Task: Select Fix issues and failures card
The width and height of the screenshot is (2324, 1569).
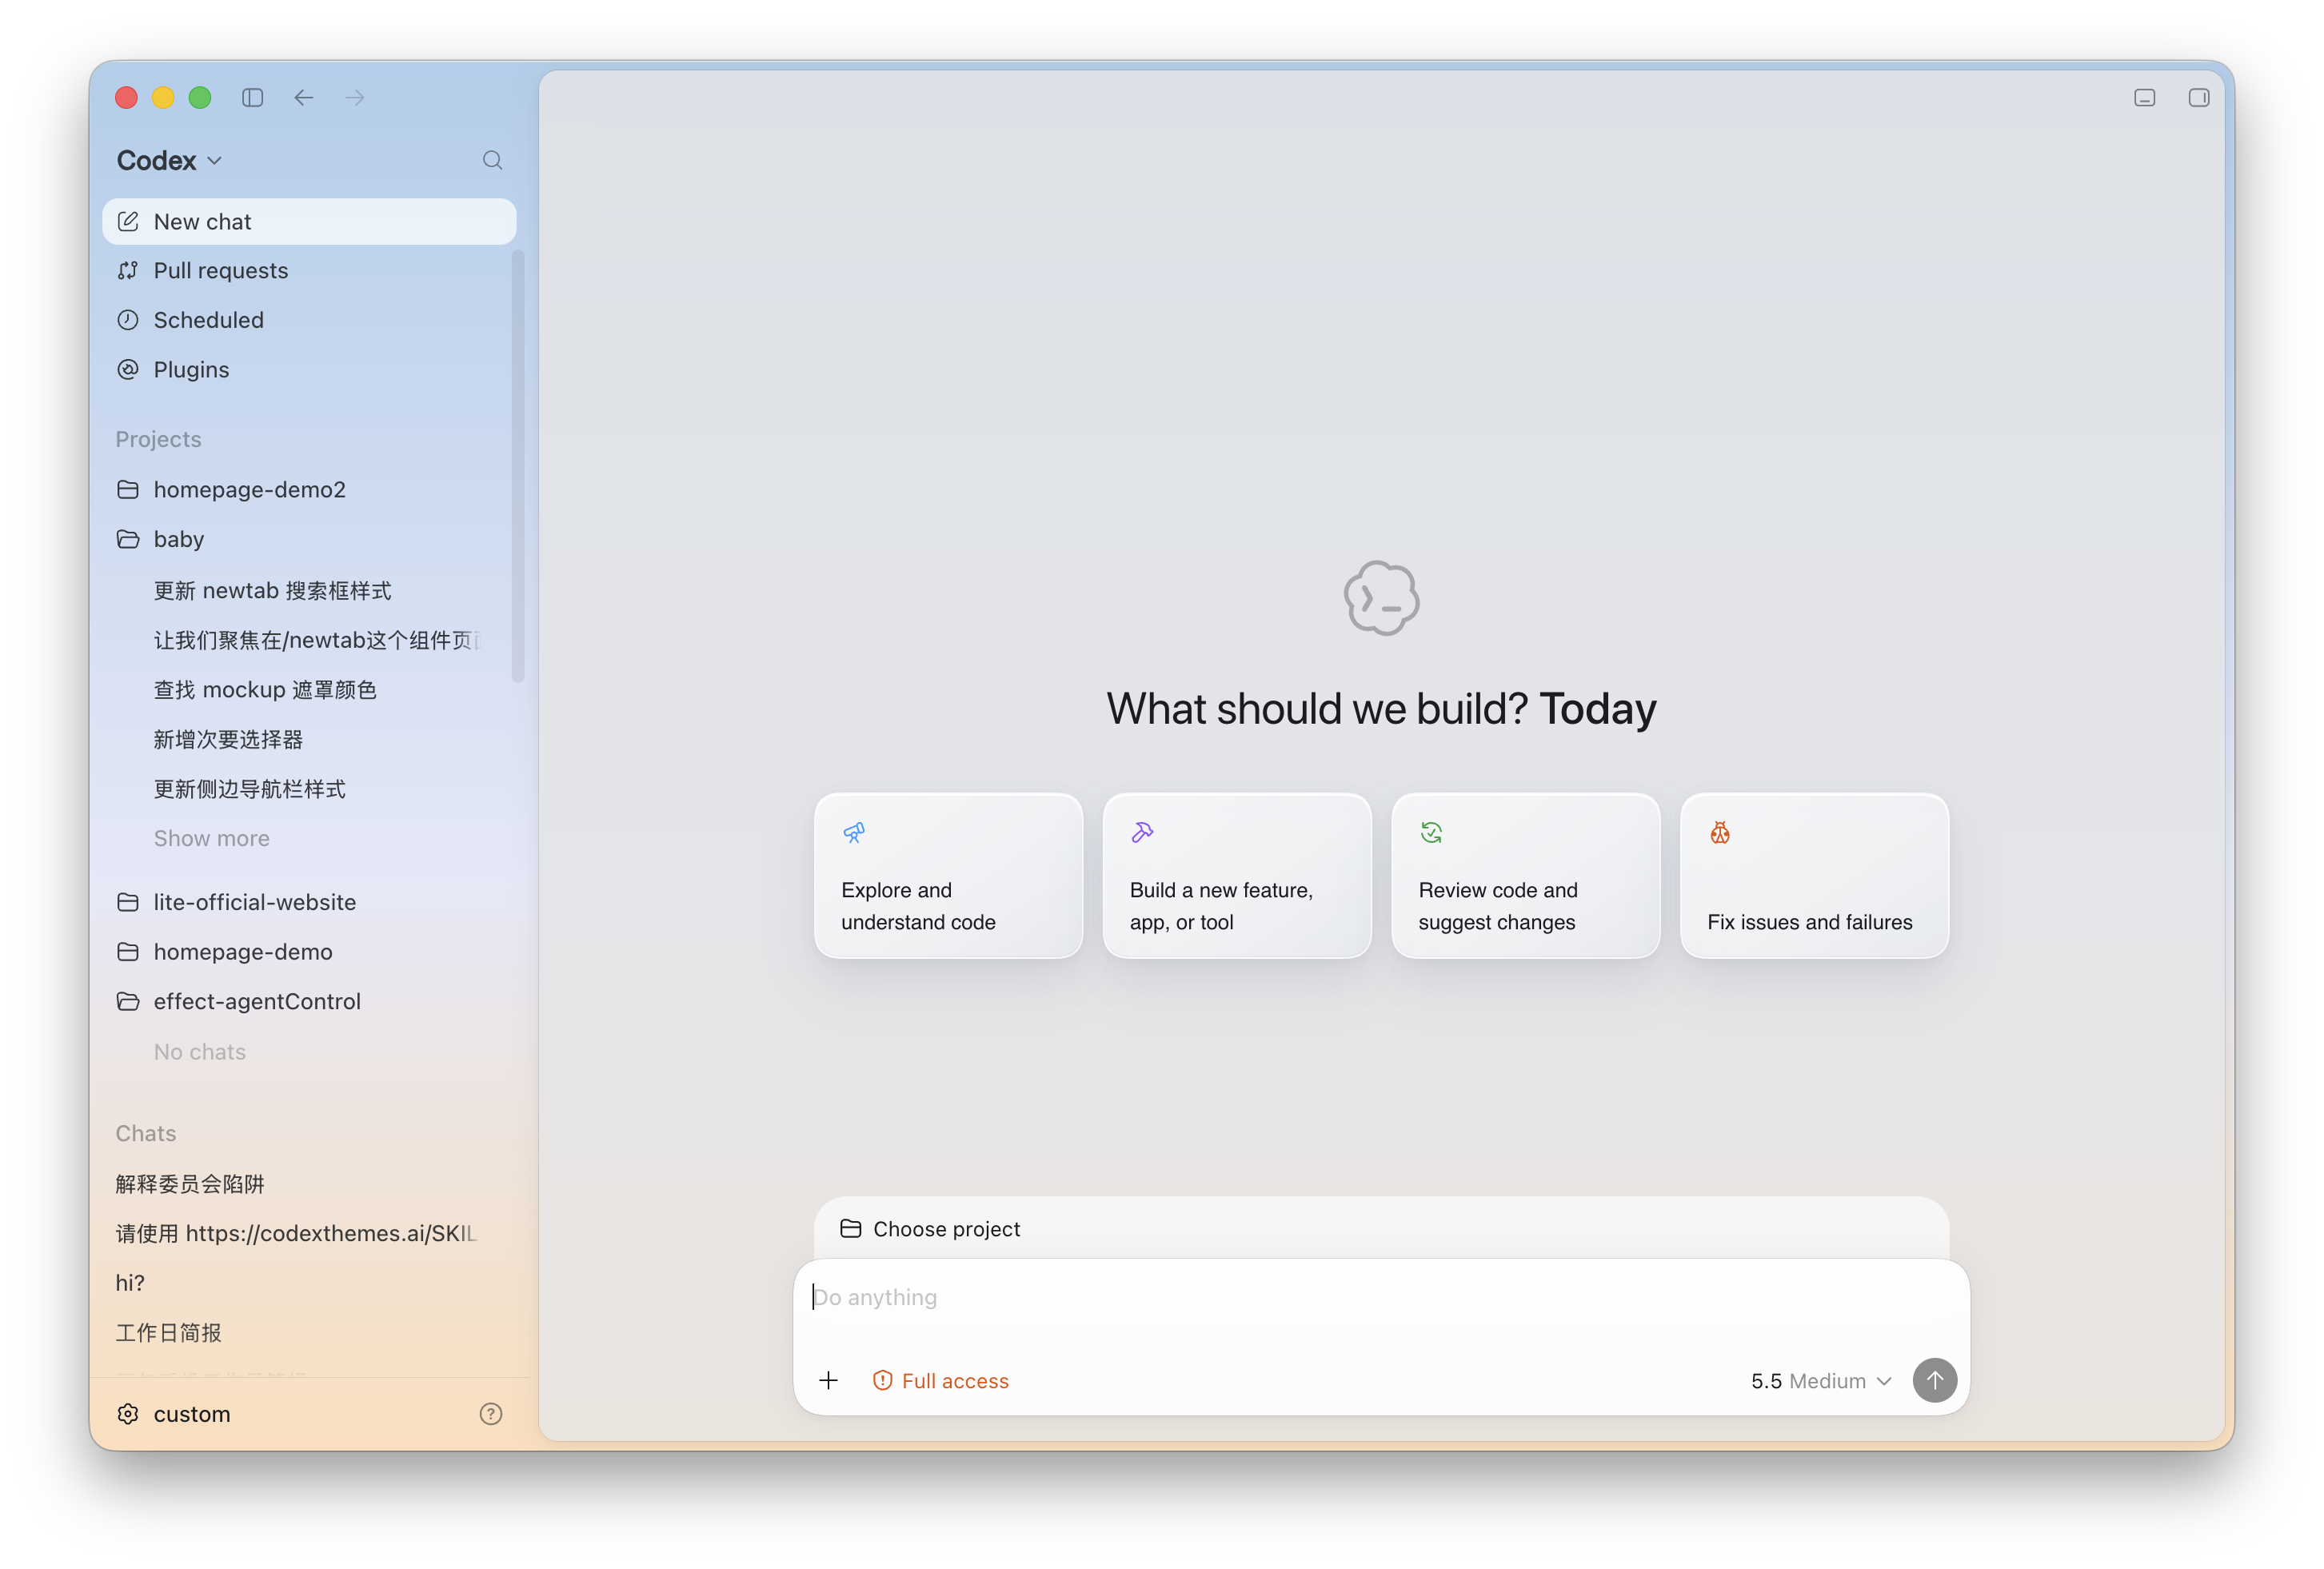Action: click(x=1814, y=876)
